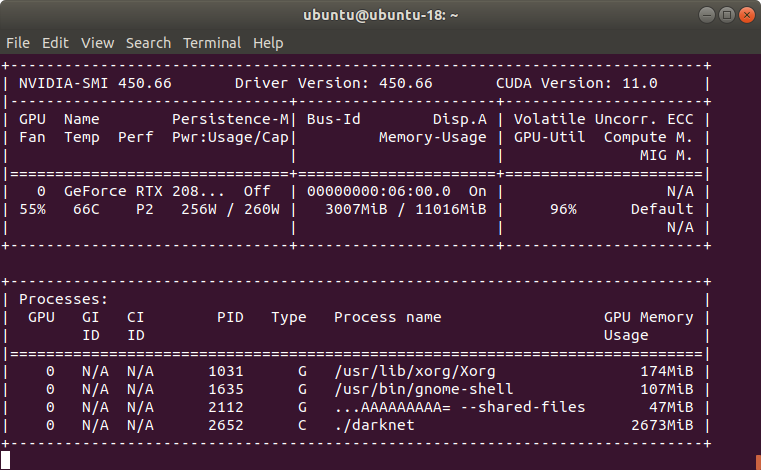Screen dimensions: 761x470
Task: Open the Help menu
Action: (268, 43)
